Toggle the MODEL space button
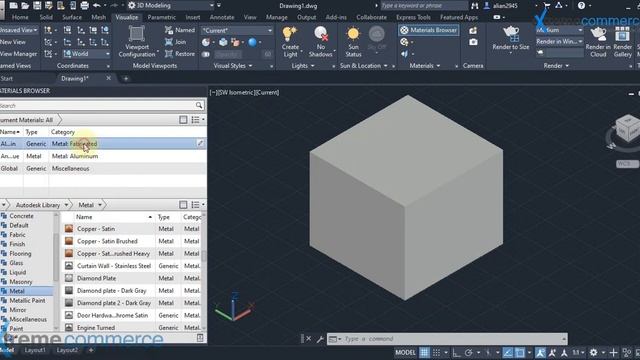640x360 pixels. pyautogui.click(x=405, y=352)
